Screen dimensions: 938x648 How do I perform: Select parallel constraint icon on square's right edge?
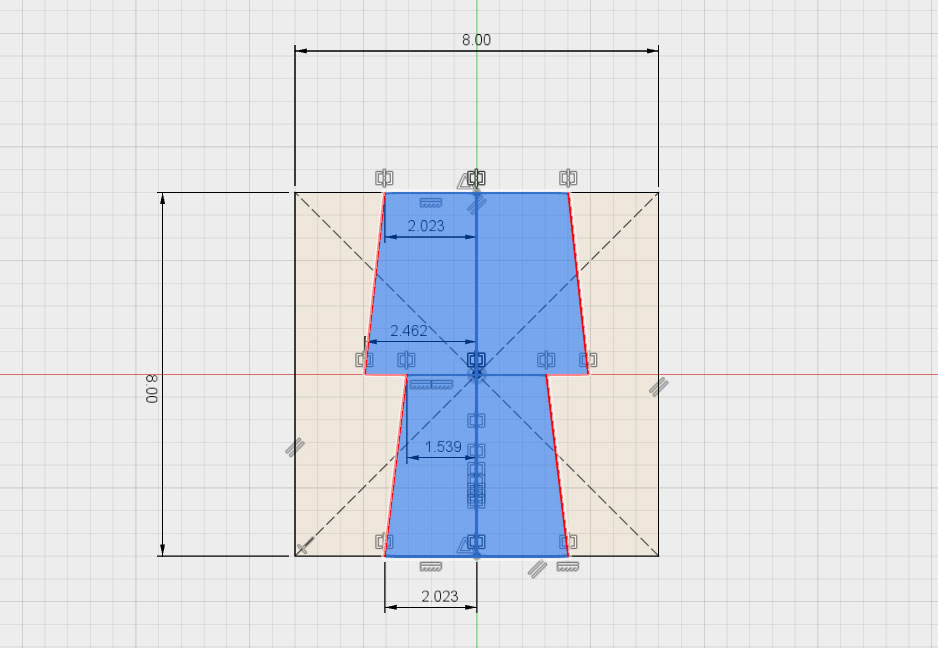coord(658,386)
